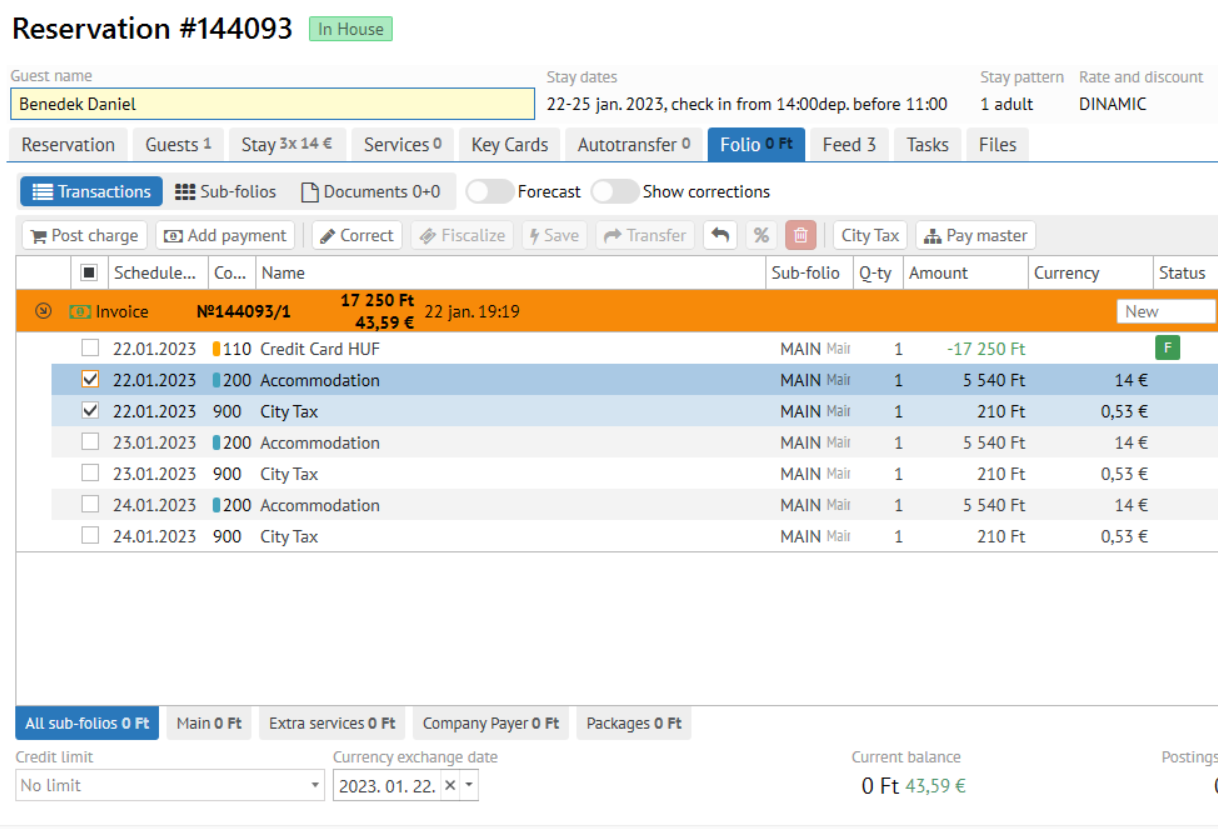This screenshot has height=829, width=1218.
Task: Click the red trash delete icon
Action: 801,236
